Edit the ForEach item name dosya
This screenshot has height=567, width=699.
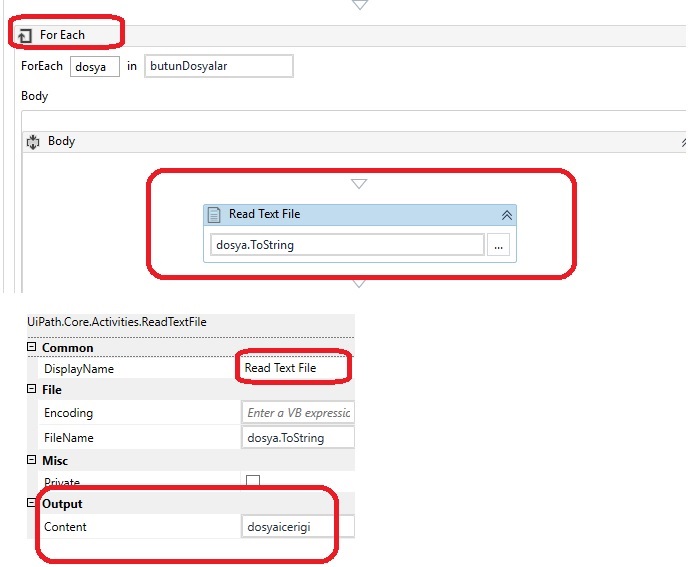point(95,67)
